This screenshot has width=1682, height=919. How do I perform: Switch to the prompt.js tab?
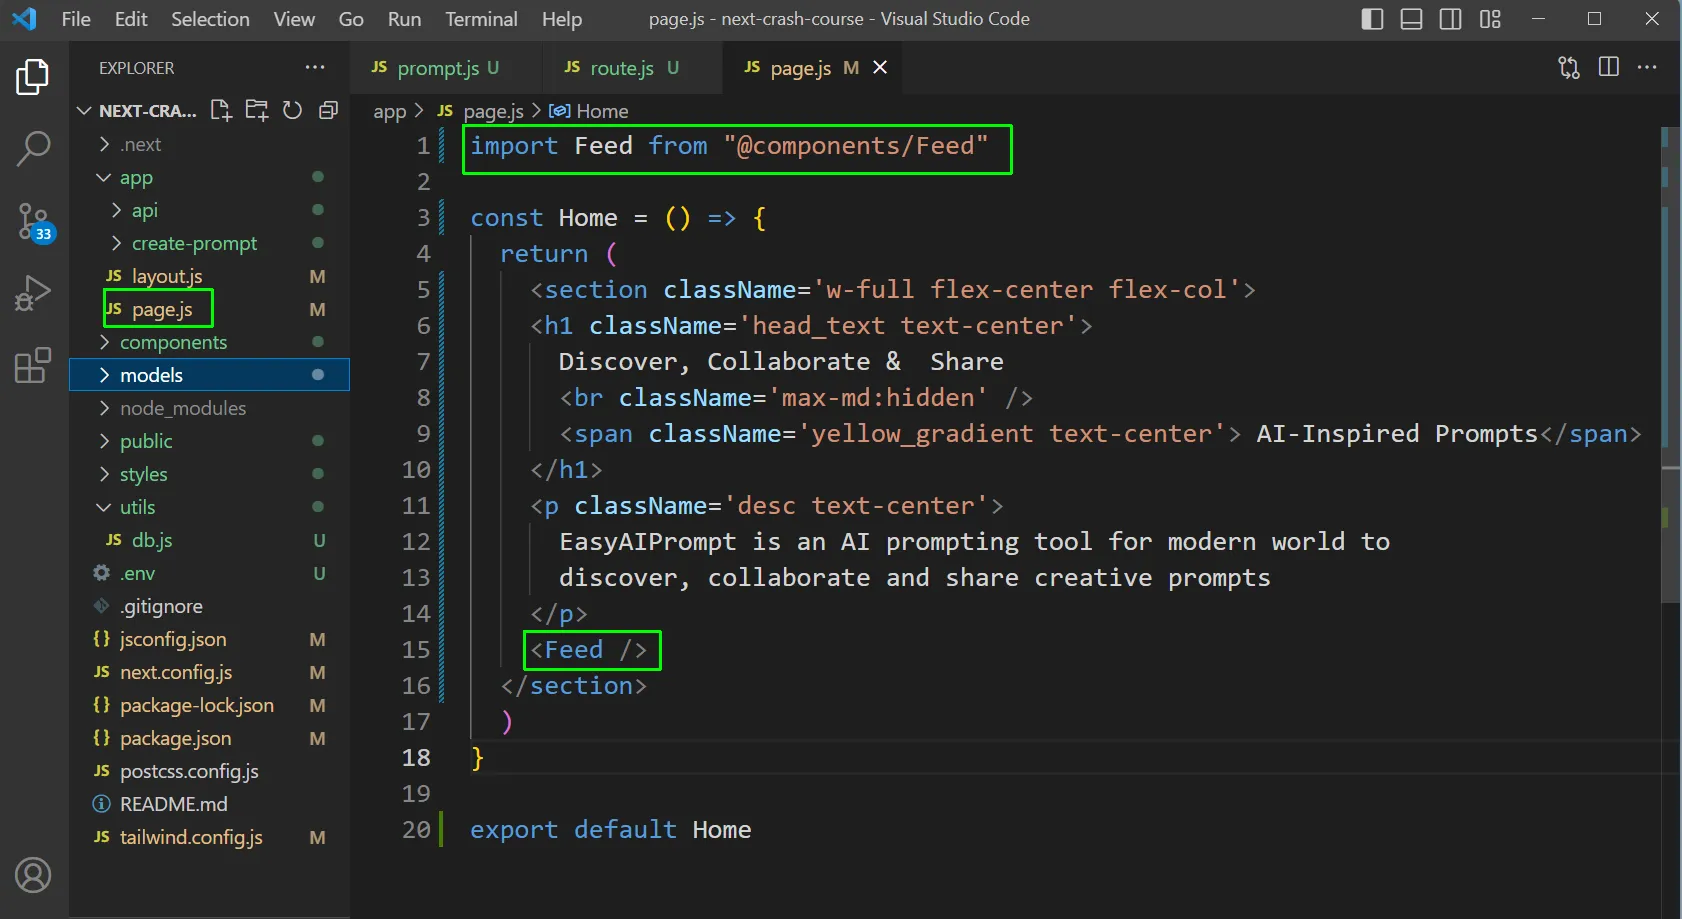446,67
